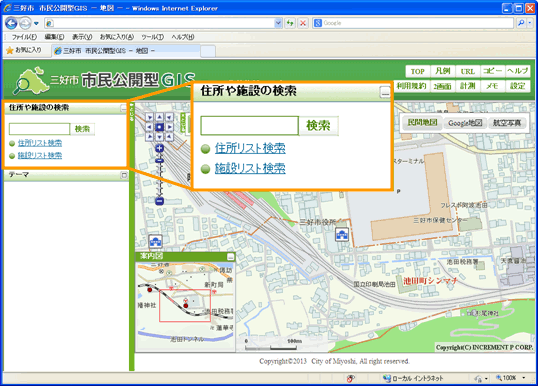The height and width of the screenshot is (388, 540).
Task: Click the Stop loading red X icon
Action: pyautogui.click(x=303, y=23)
